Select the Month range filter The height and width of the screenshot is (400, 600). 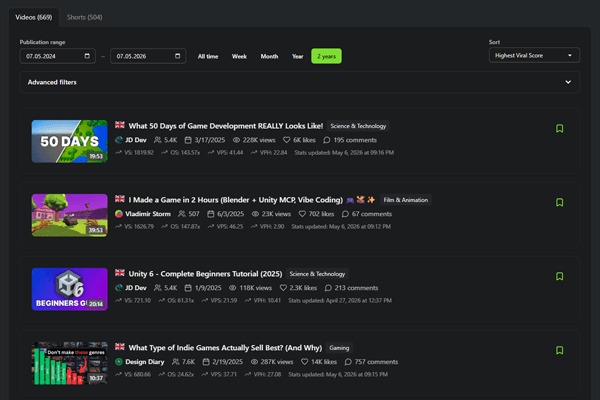point(269,56)
